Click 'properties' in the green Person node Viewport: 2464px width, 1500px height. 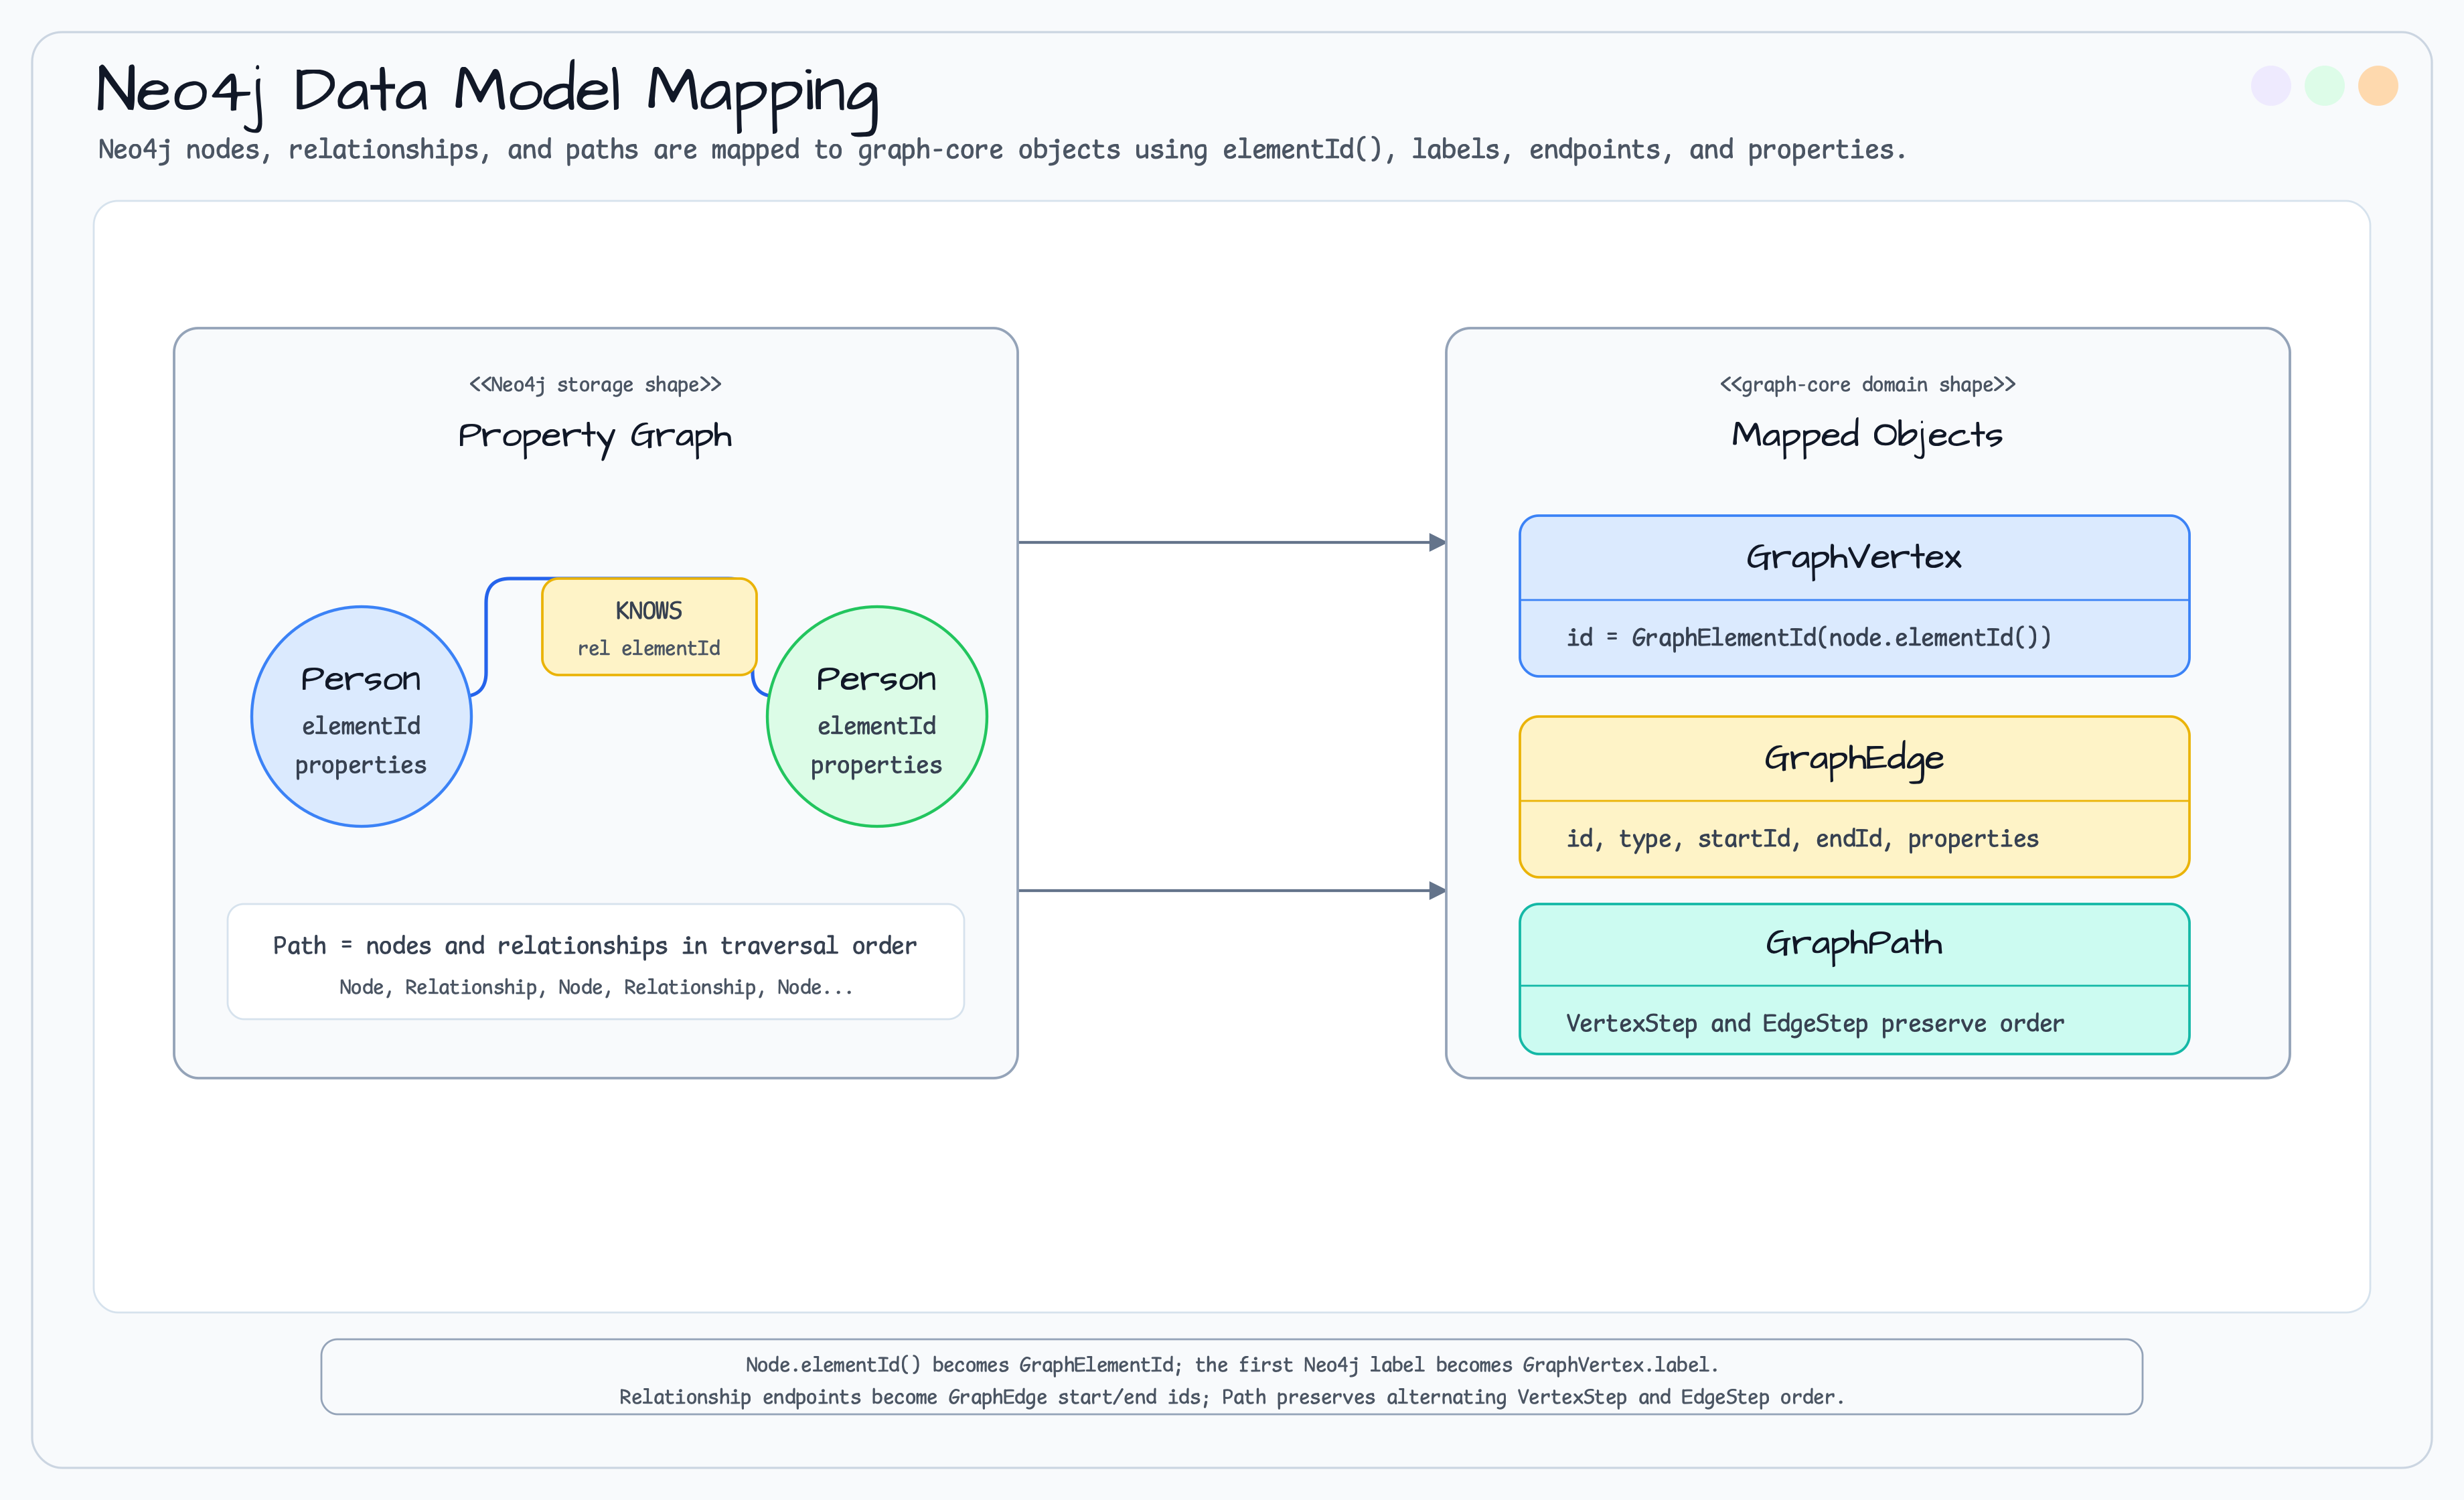coord(877,766)
